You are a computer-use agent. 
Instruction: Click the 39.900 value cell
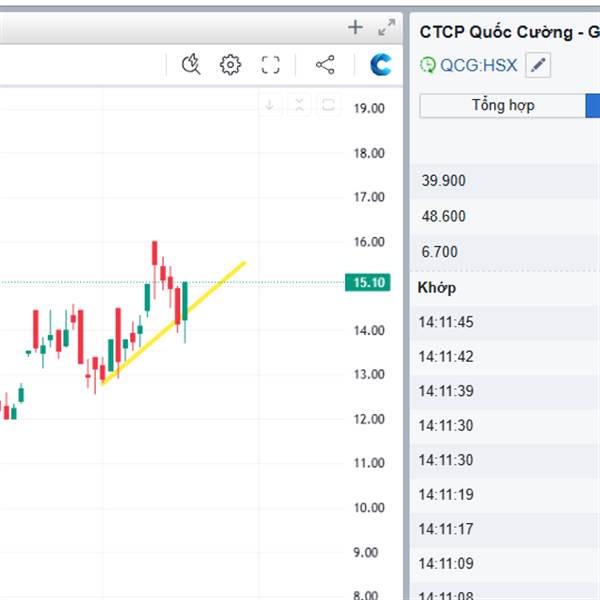coord(443,181)
